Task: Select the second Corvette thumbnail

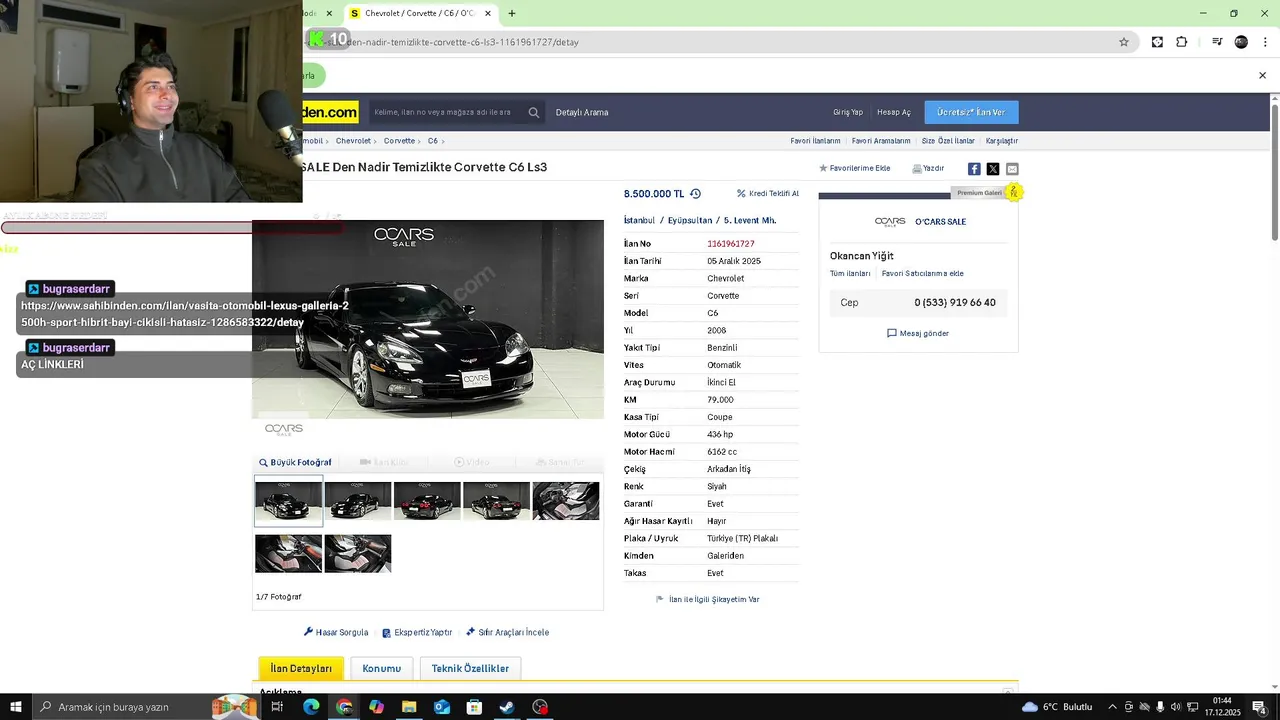Action: [x=358, y=501]
